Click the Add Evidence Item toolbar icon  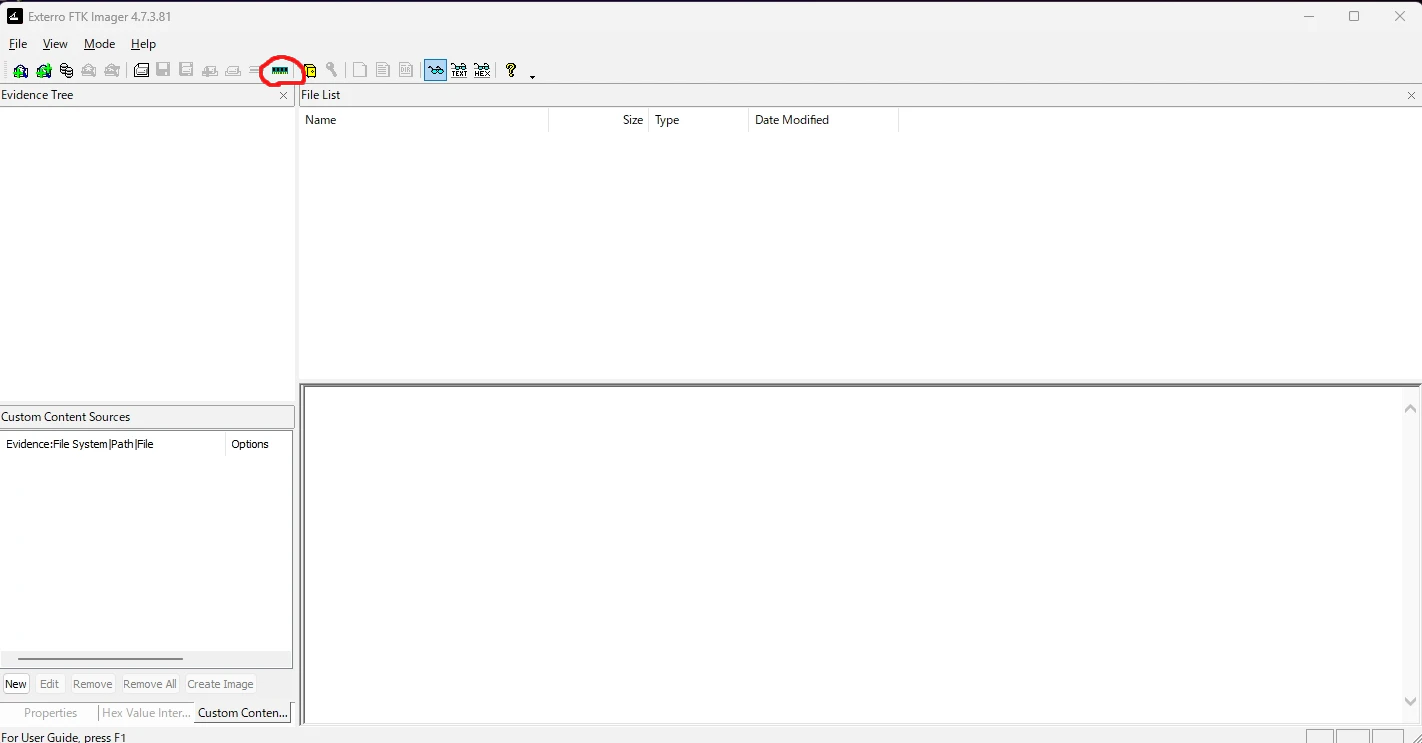pyautogui.click(x=20, y=70)
